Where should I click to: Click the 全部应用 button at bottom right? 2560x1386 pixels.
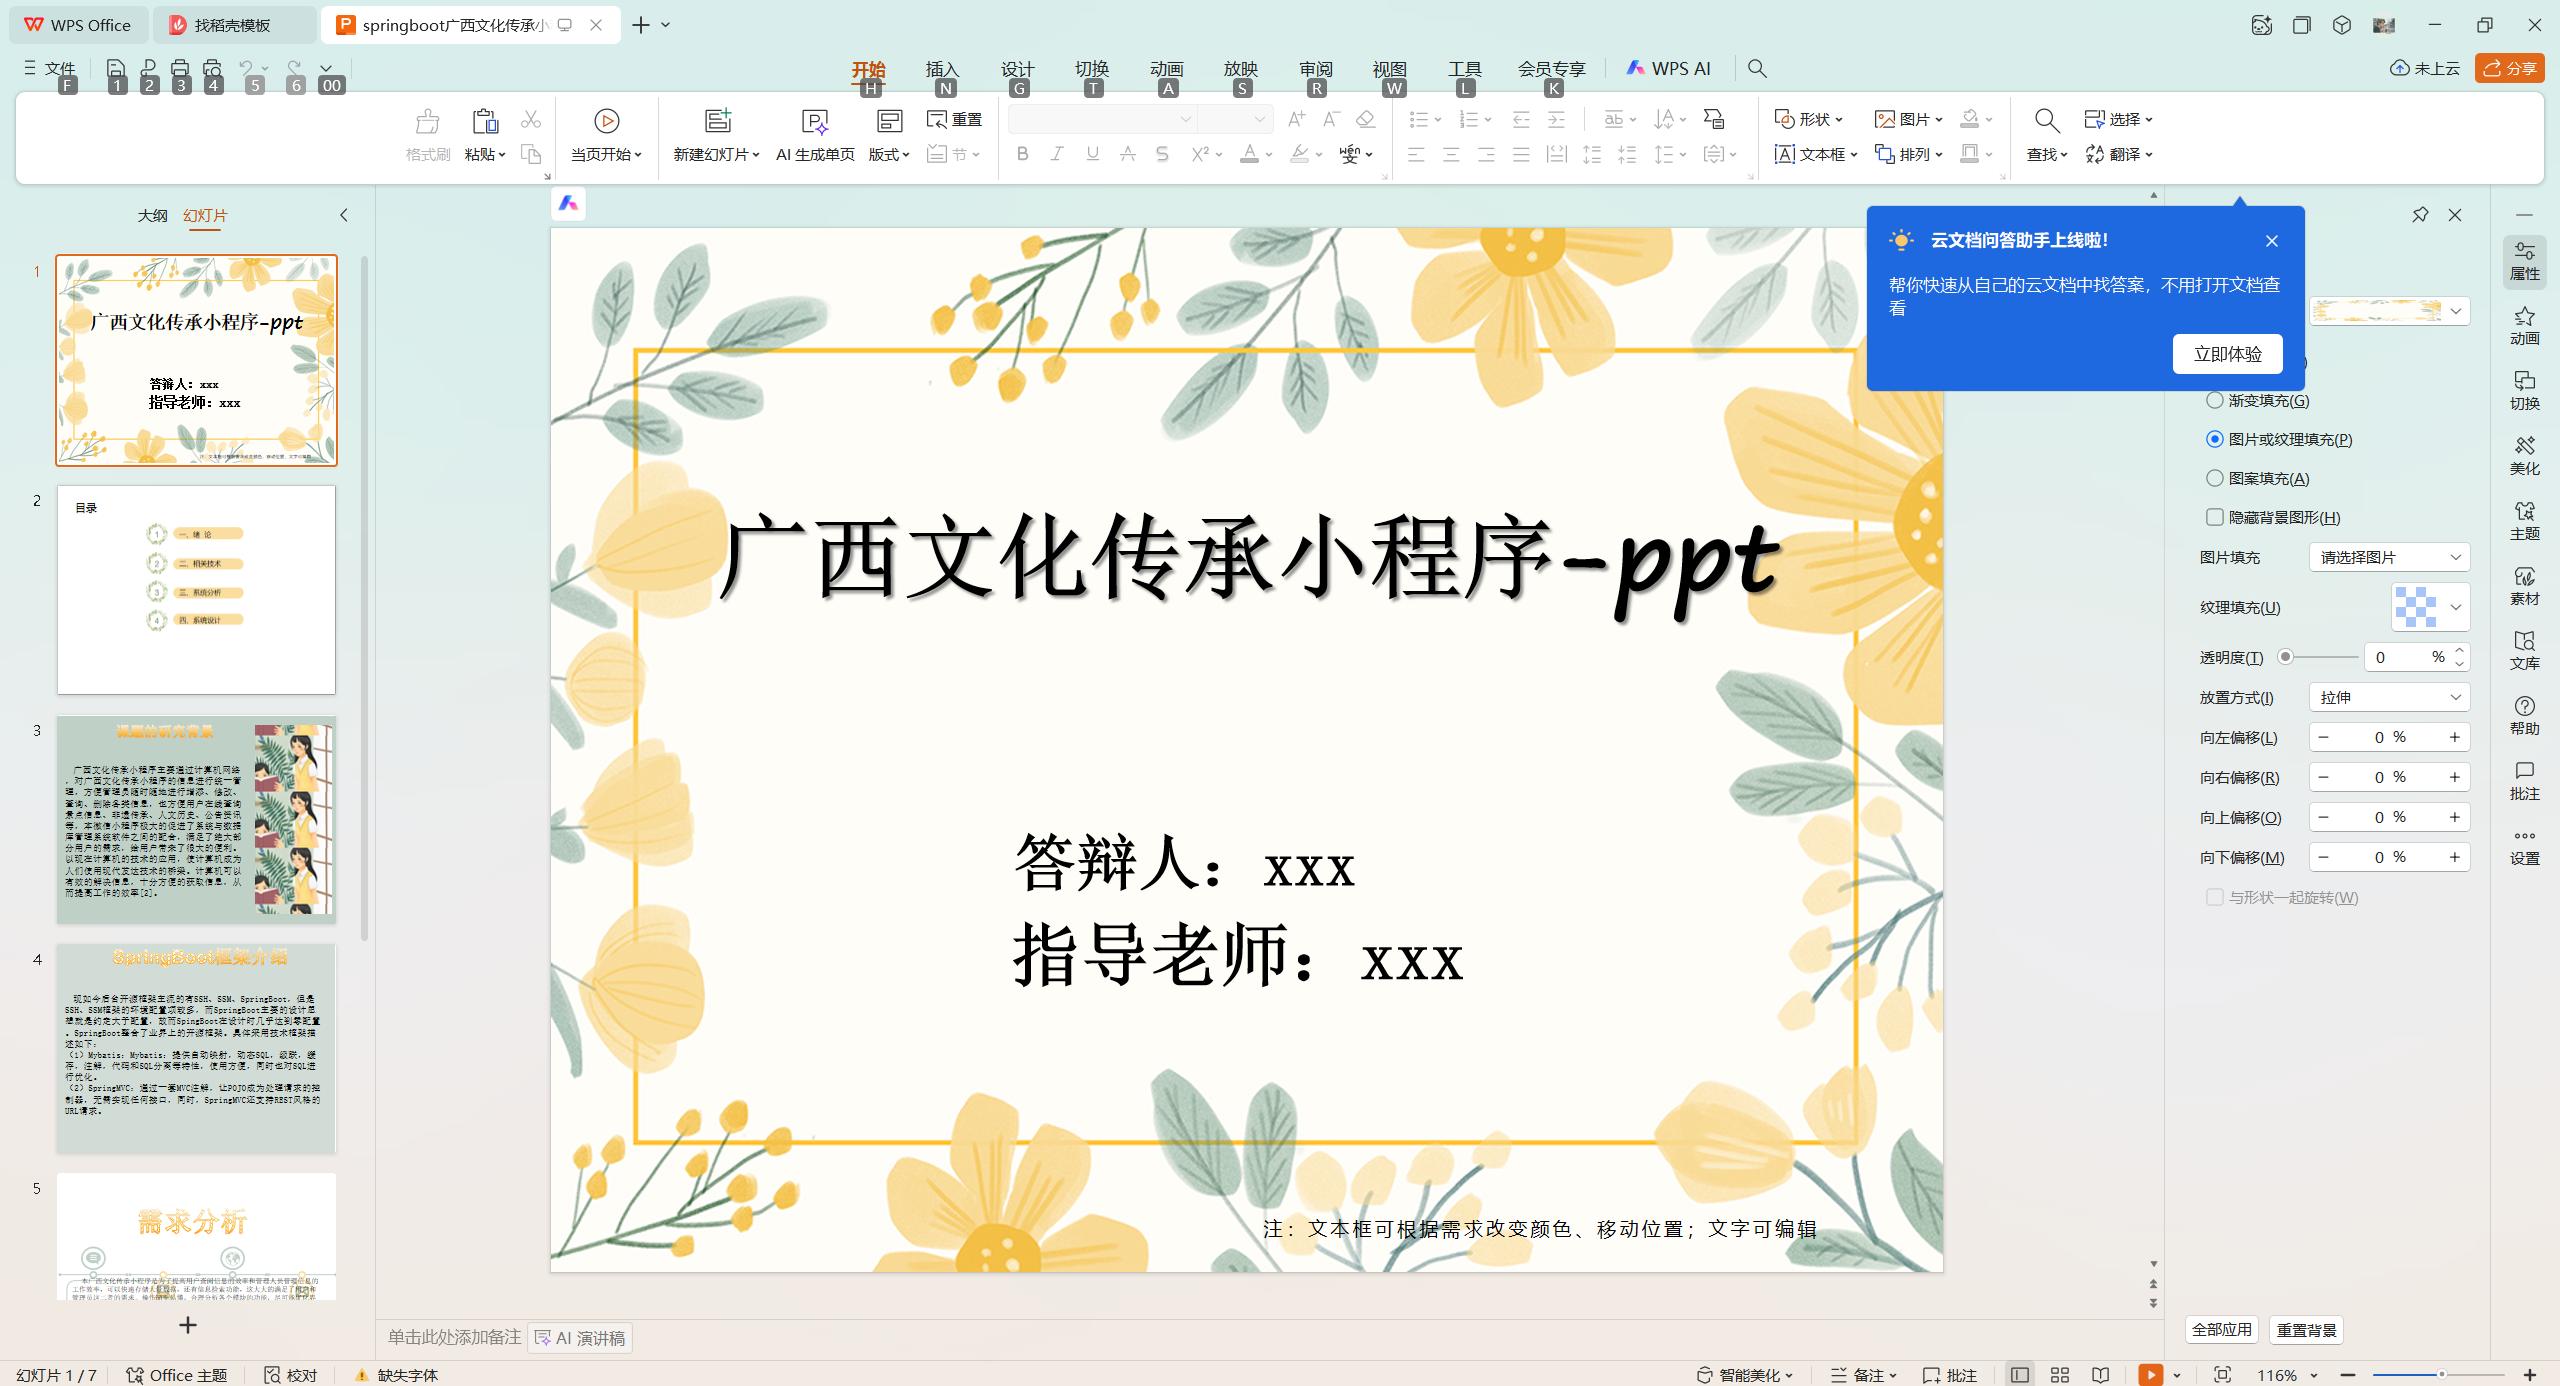coord(2222,1330)
